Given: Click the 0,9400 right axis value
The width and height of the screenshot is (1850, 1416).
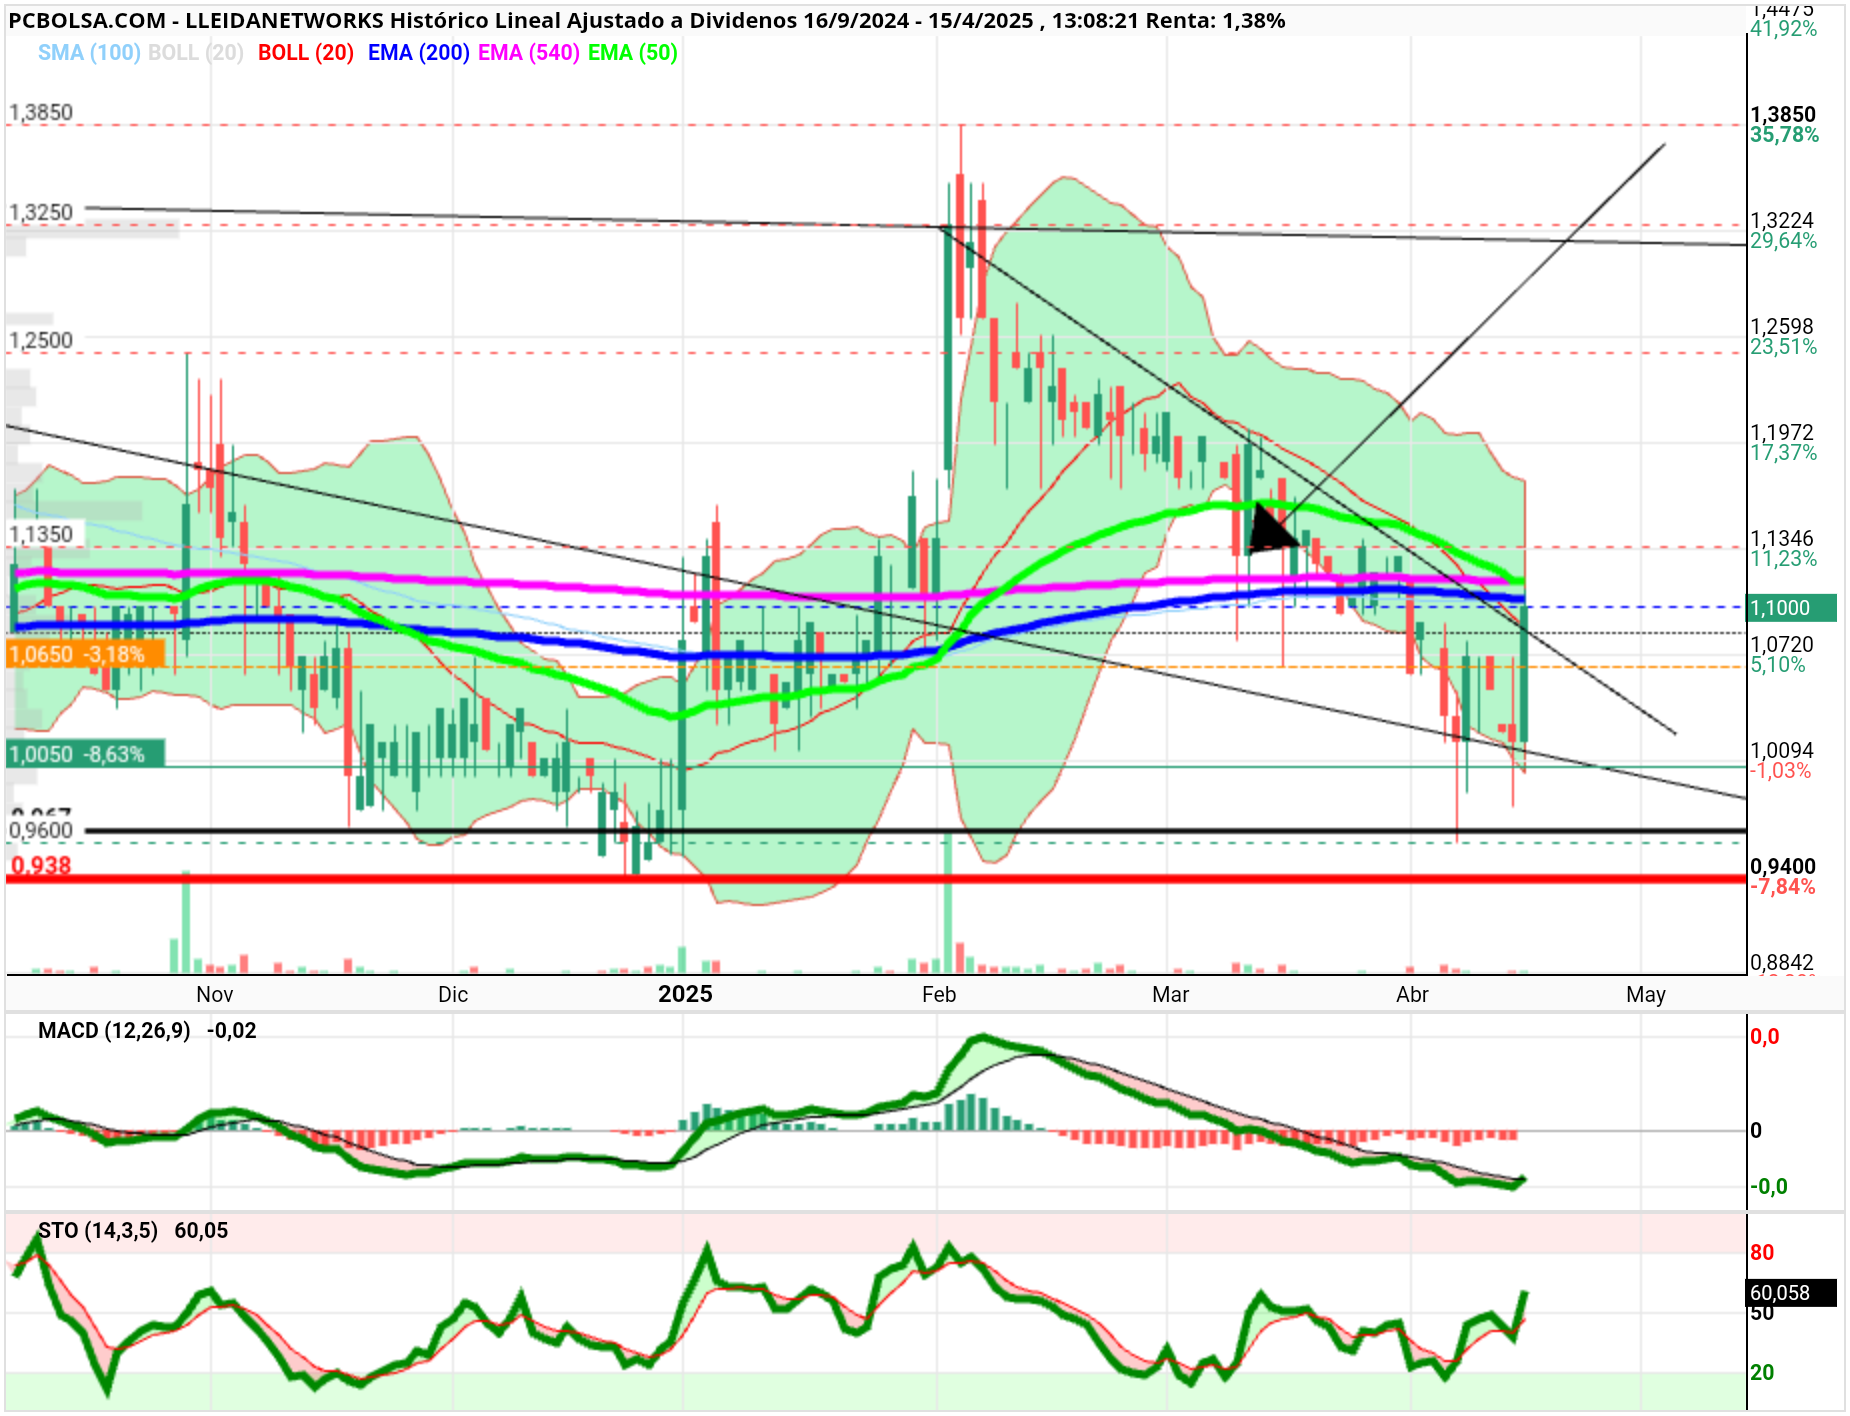Looking at the screenshot, I should coord(1783,866).
